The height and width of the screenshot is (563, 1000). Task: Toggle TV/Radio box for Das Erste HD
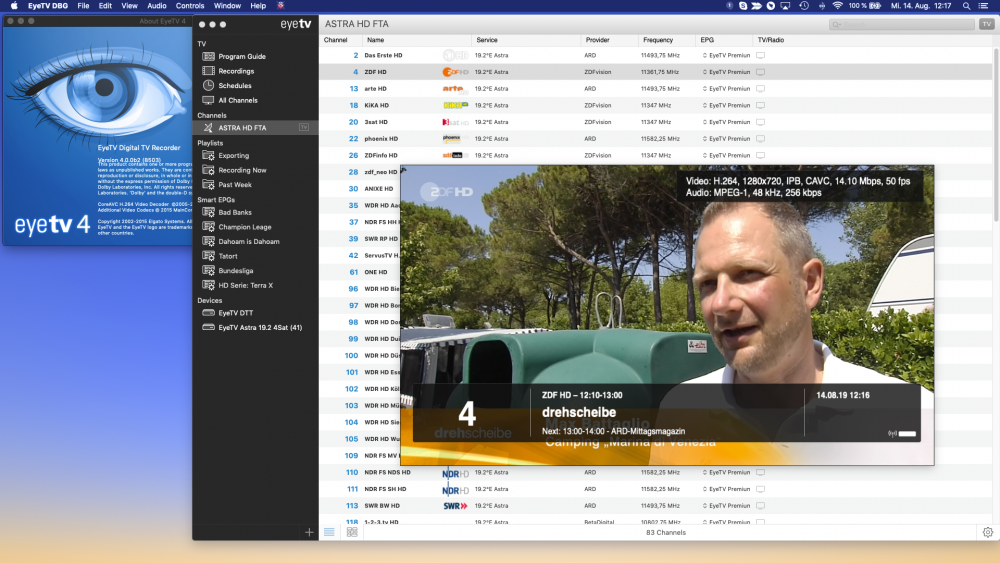tap(760, 55)
